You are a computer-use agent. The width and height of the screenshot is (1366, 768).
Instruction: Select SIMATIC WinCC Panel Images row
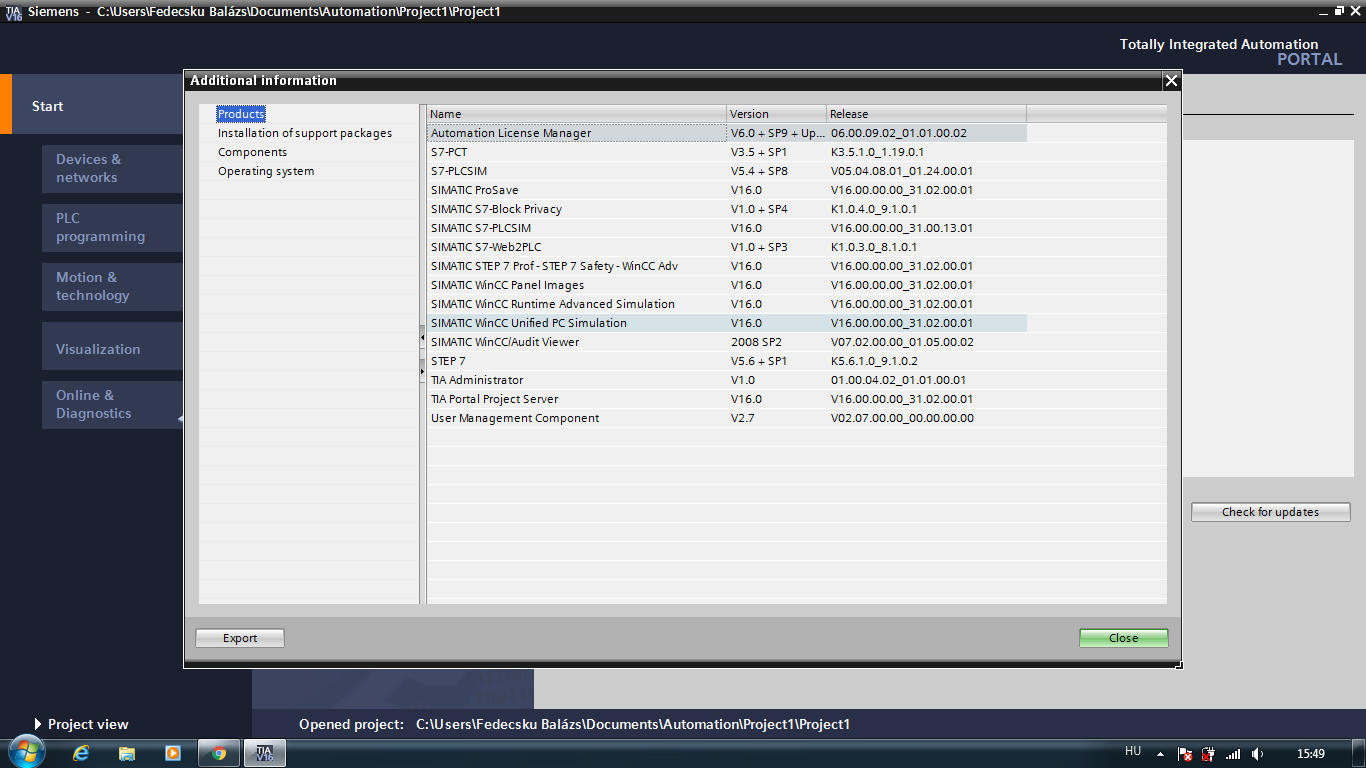coord(727,285)
